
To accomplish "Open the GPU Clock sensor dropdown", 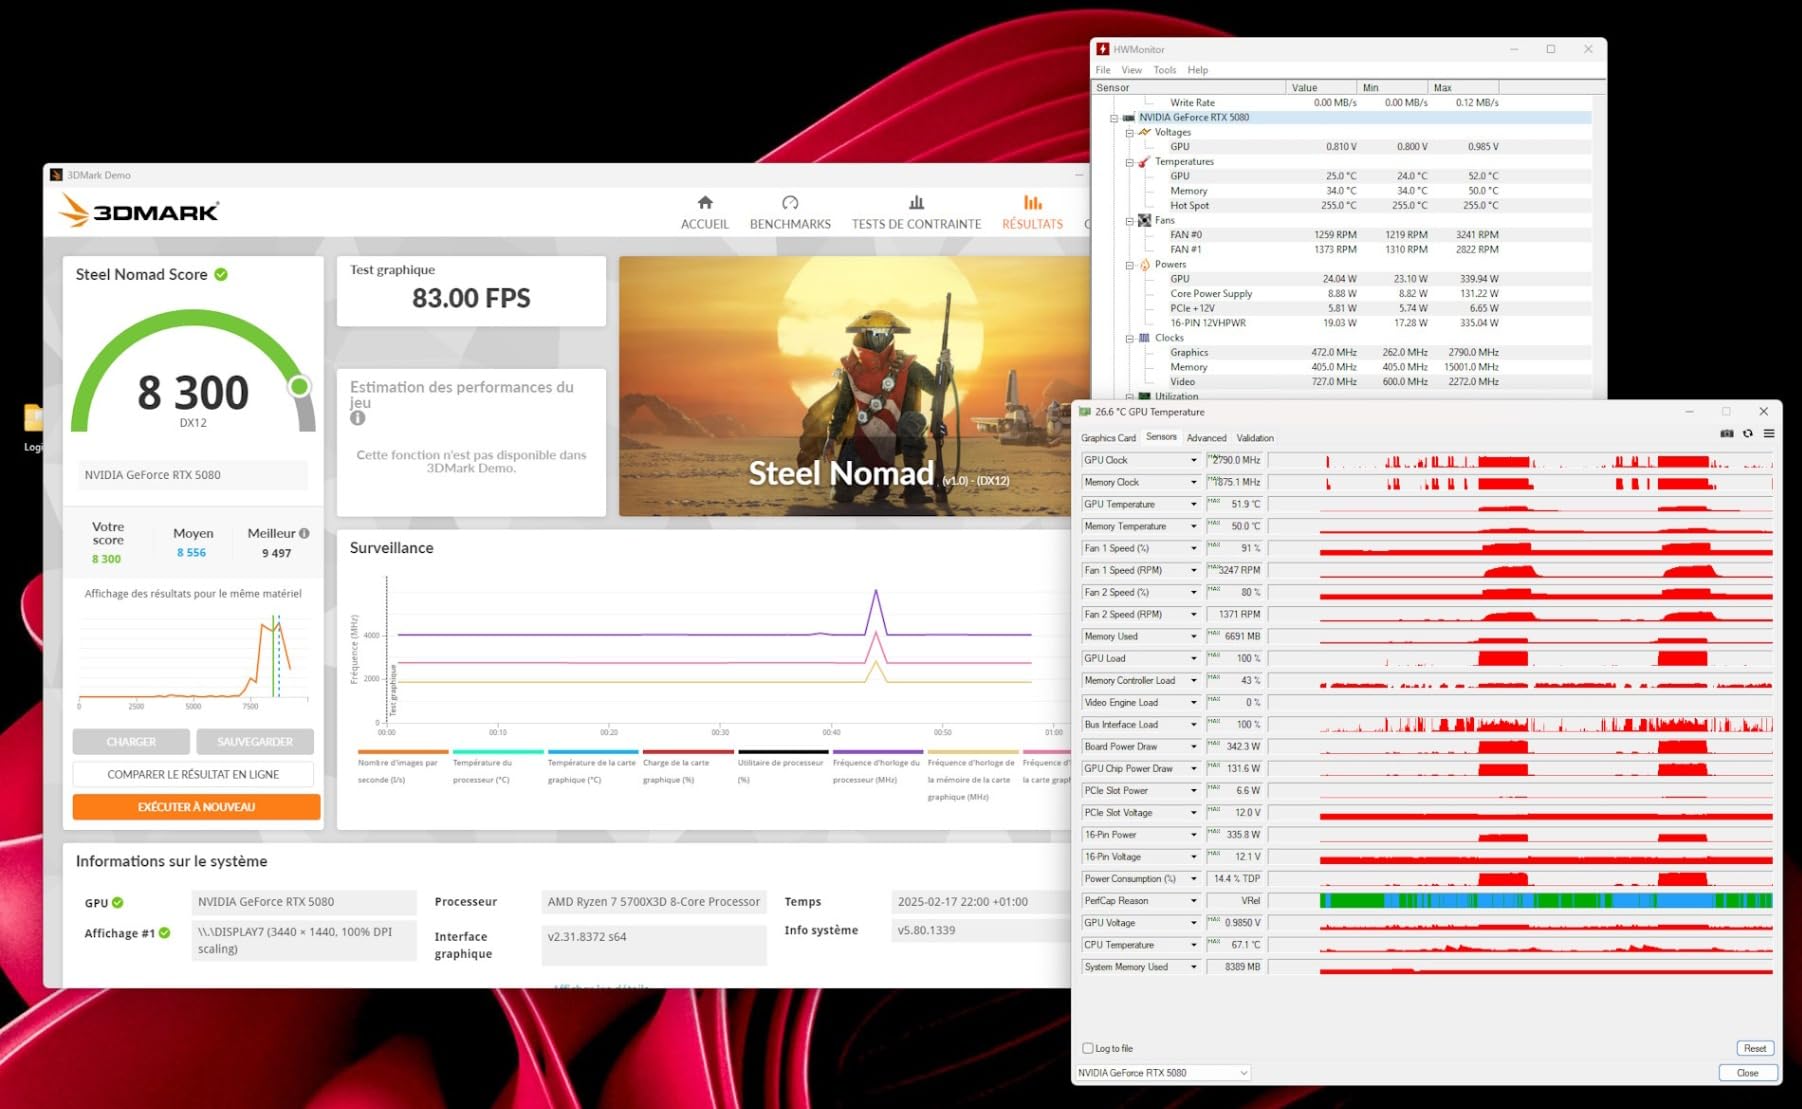I will pos(1193,460).
